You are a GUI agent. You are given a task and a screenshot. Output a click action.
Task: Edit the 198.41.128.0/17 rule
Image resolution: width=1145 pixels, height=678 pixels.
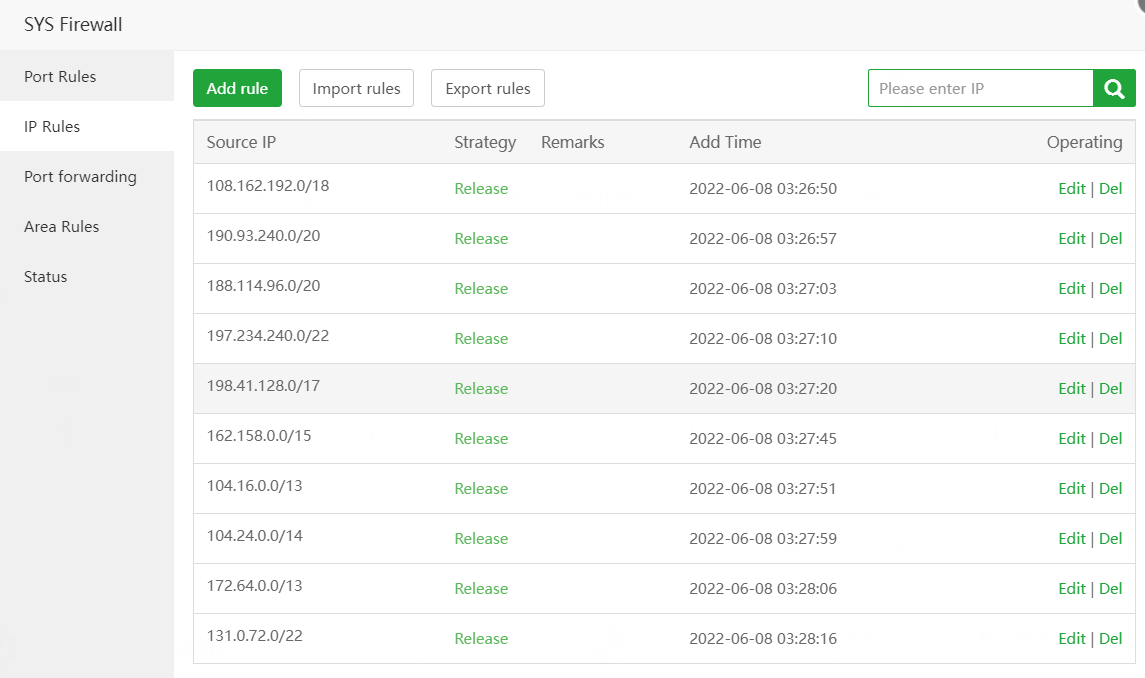[x=1071, y=389]
